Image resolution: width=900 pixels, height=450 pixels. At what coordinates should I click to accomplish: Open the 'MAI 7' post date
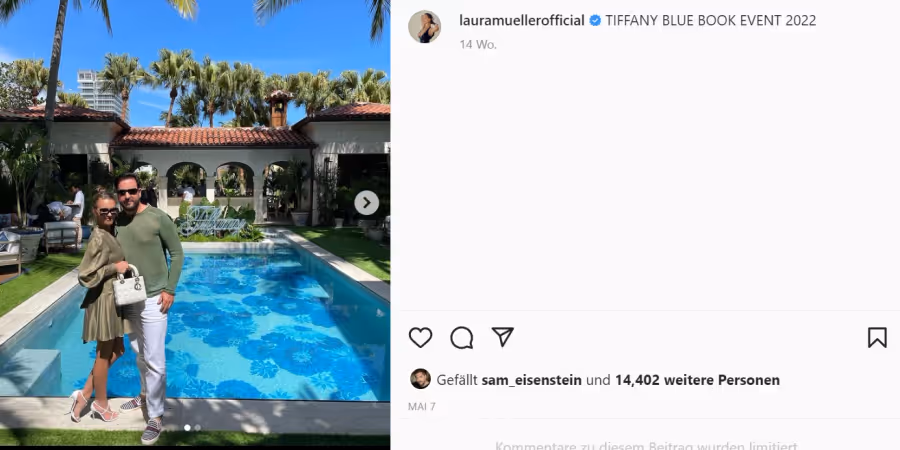tap(422, 407)
